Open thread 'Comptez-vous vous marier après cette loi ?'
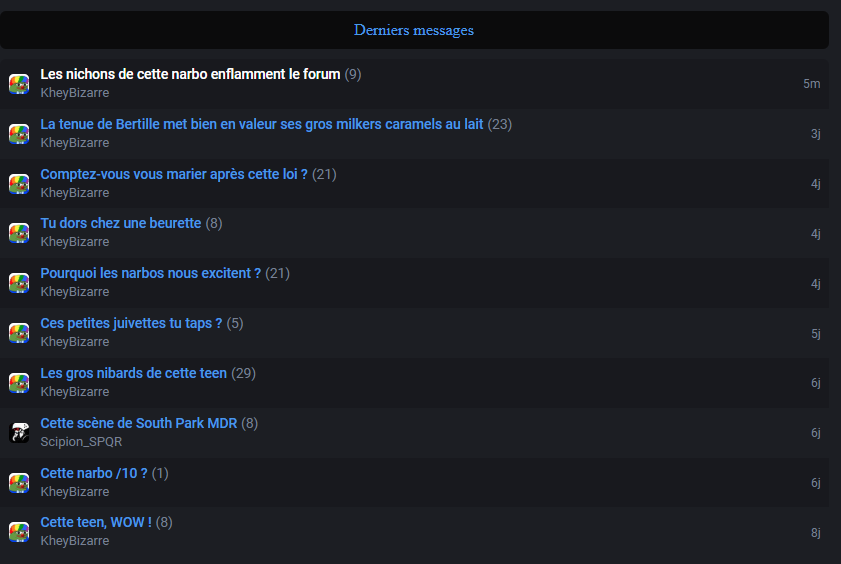Image resolution: width=841 pixels, height=564 pixels. click(x=174, y=174)
